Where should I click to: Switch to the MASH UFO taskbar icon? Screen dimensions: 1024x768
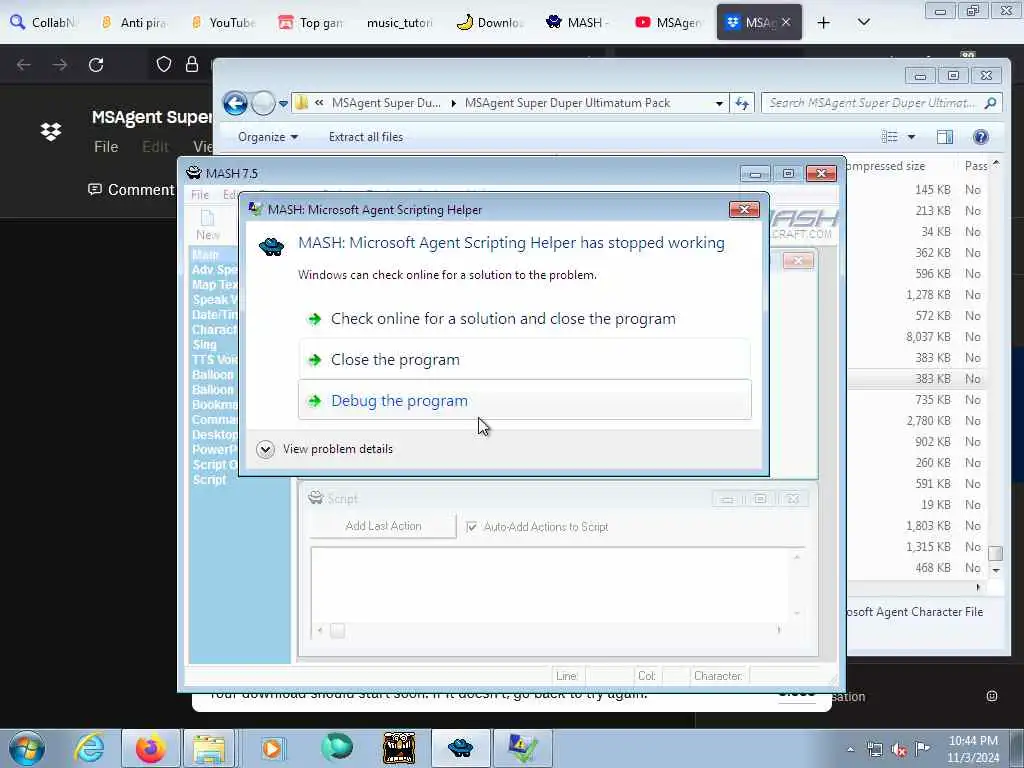tap(460, 748)
